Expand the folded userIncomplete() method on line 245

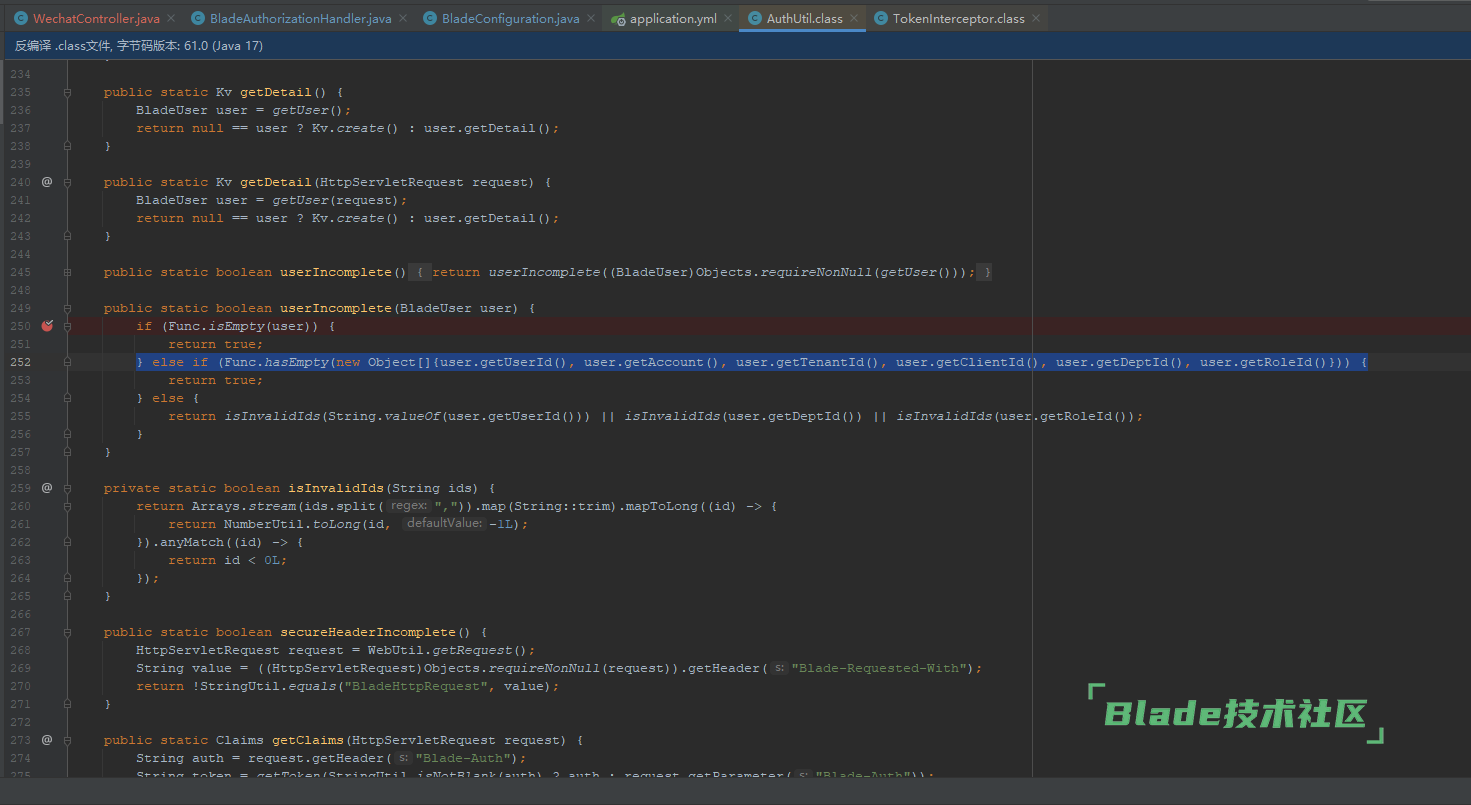coord(68,272)
